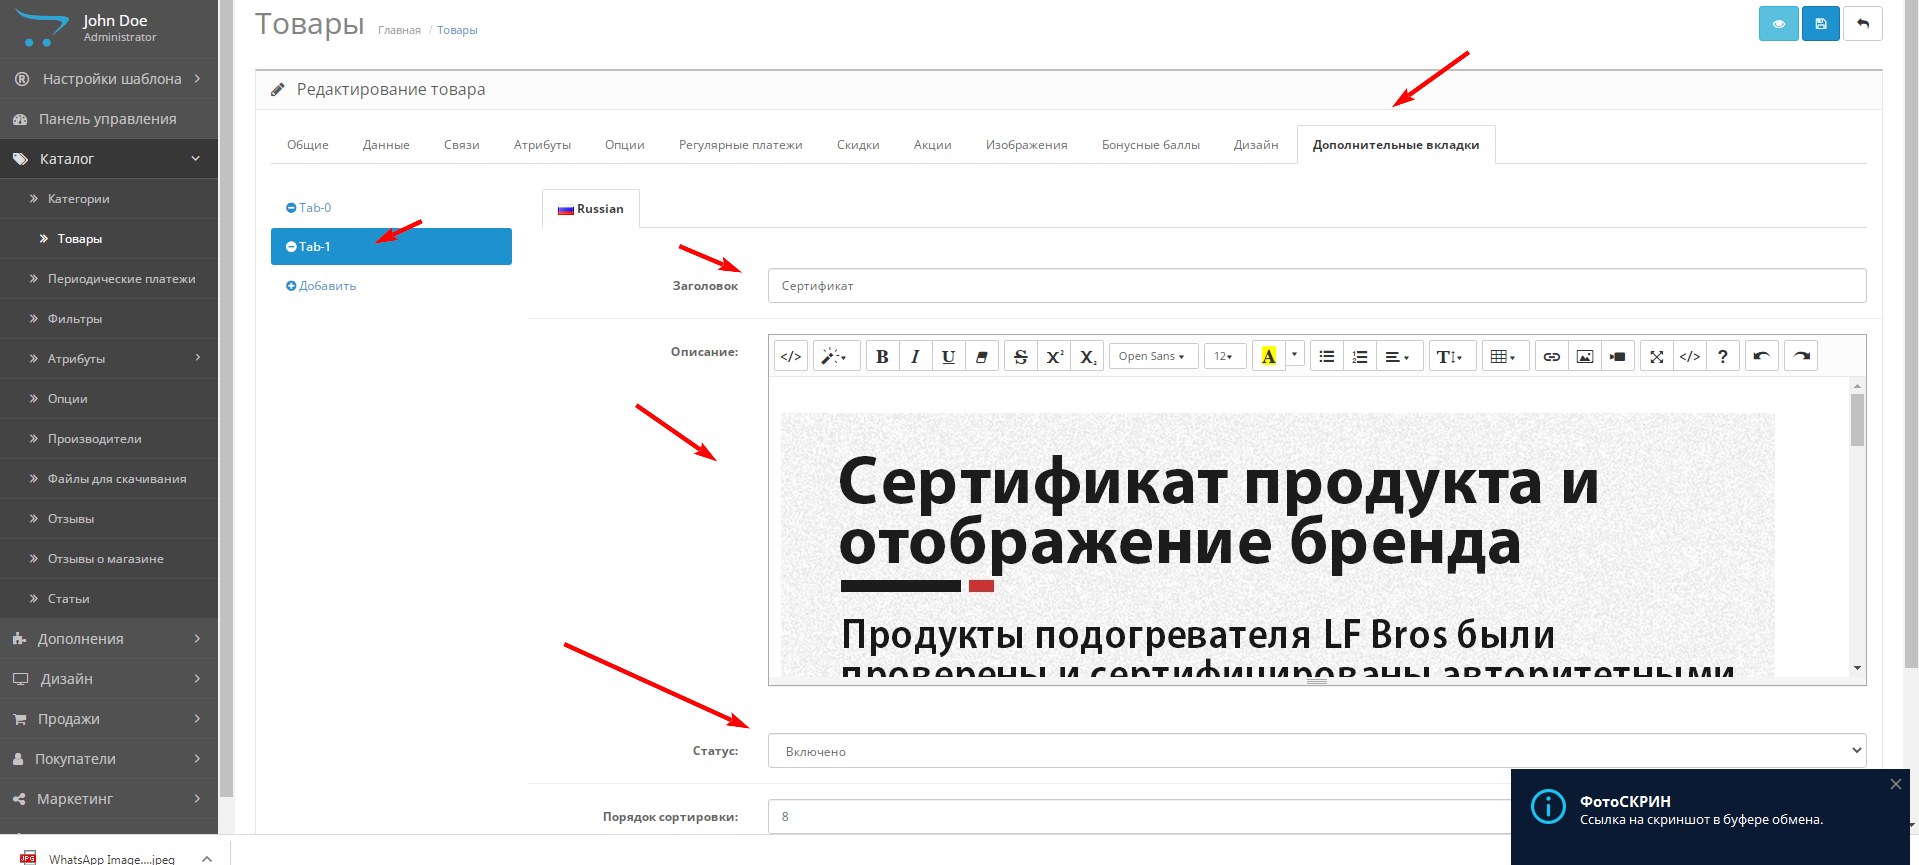Collapse the Каталог sidebar menu
The image size is (1919, 865).
(x=109, y=159)
